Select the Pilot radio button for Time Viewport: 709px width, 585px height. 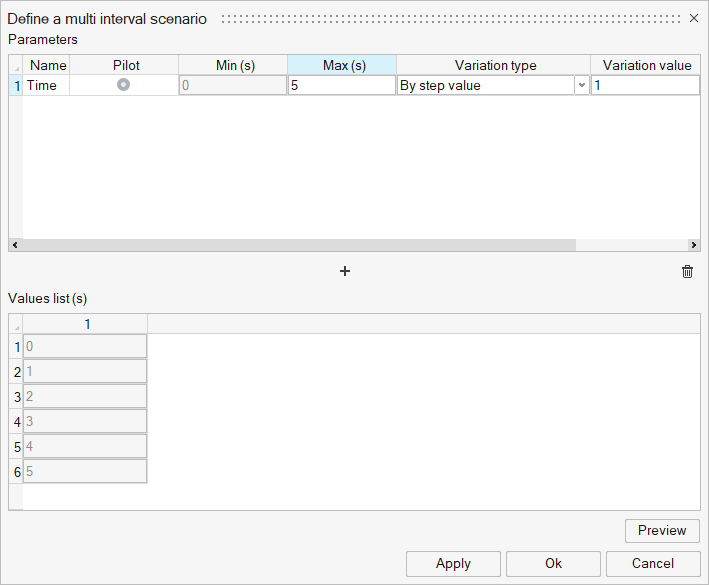point(123,85)
